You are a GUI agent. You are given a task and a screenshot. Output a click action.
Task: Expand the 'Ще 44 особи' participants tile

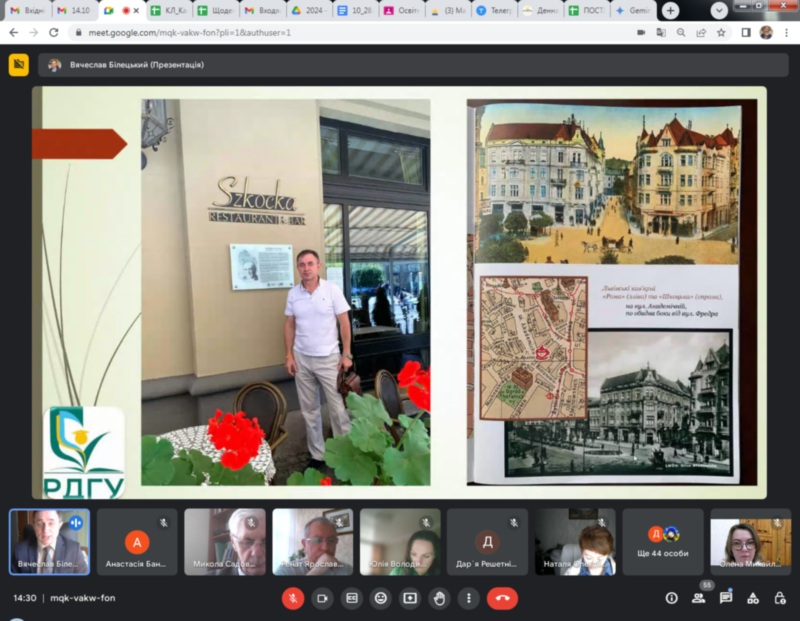coord(662,542)
